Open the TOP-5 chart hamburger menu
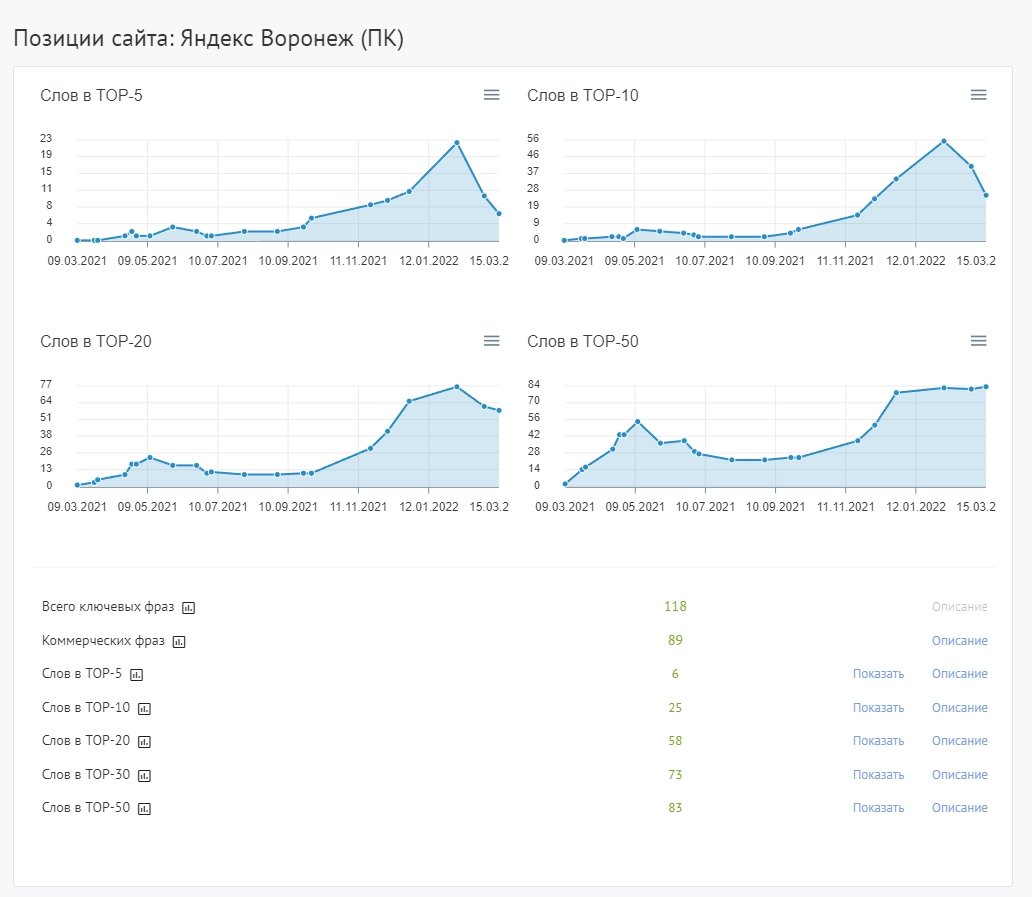Screen dimensions: 1032x897 click(491, 94)
